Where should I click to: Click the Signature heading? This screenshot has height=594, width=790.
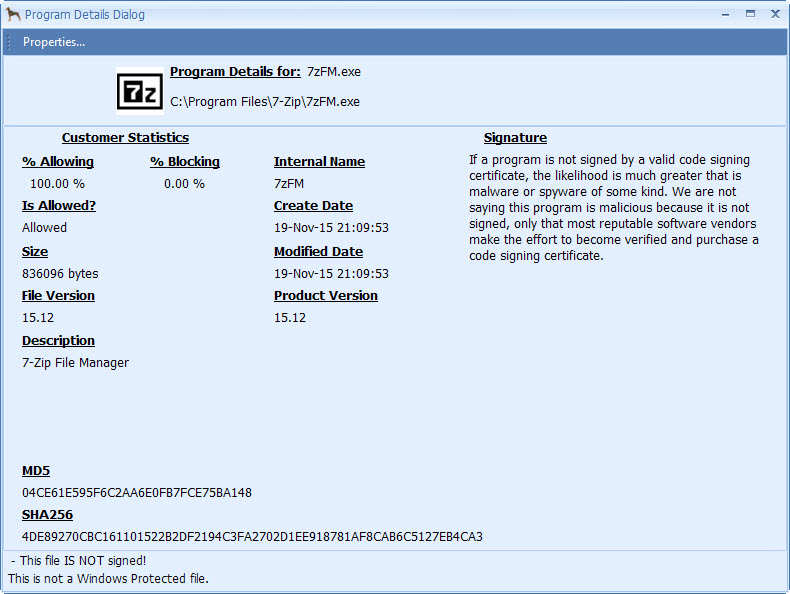point(515,138)
